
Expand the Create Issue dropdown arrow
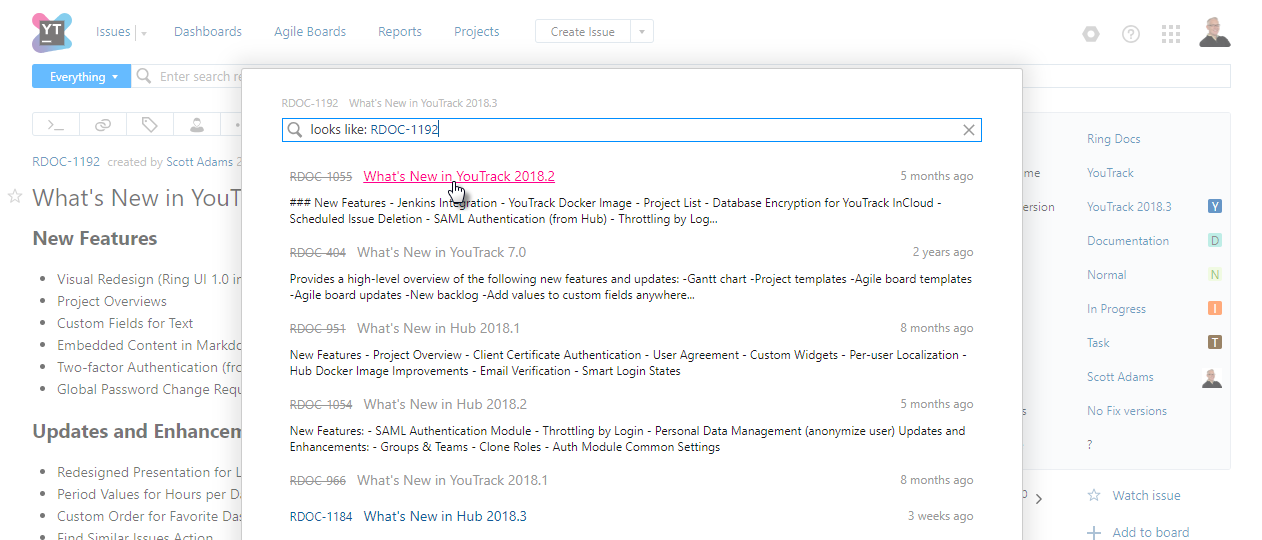[642, 32]
